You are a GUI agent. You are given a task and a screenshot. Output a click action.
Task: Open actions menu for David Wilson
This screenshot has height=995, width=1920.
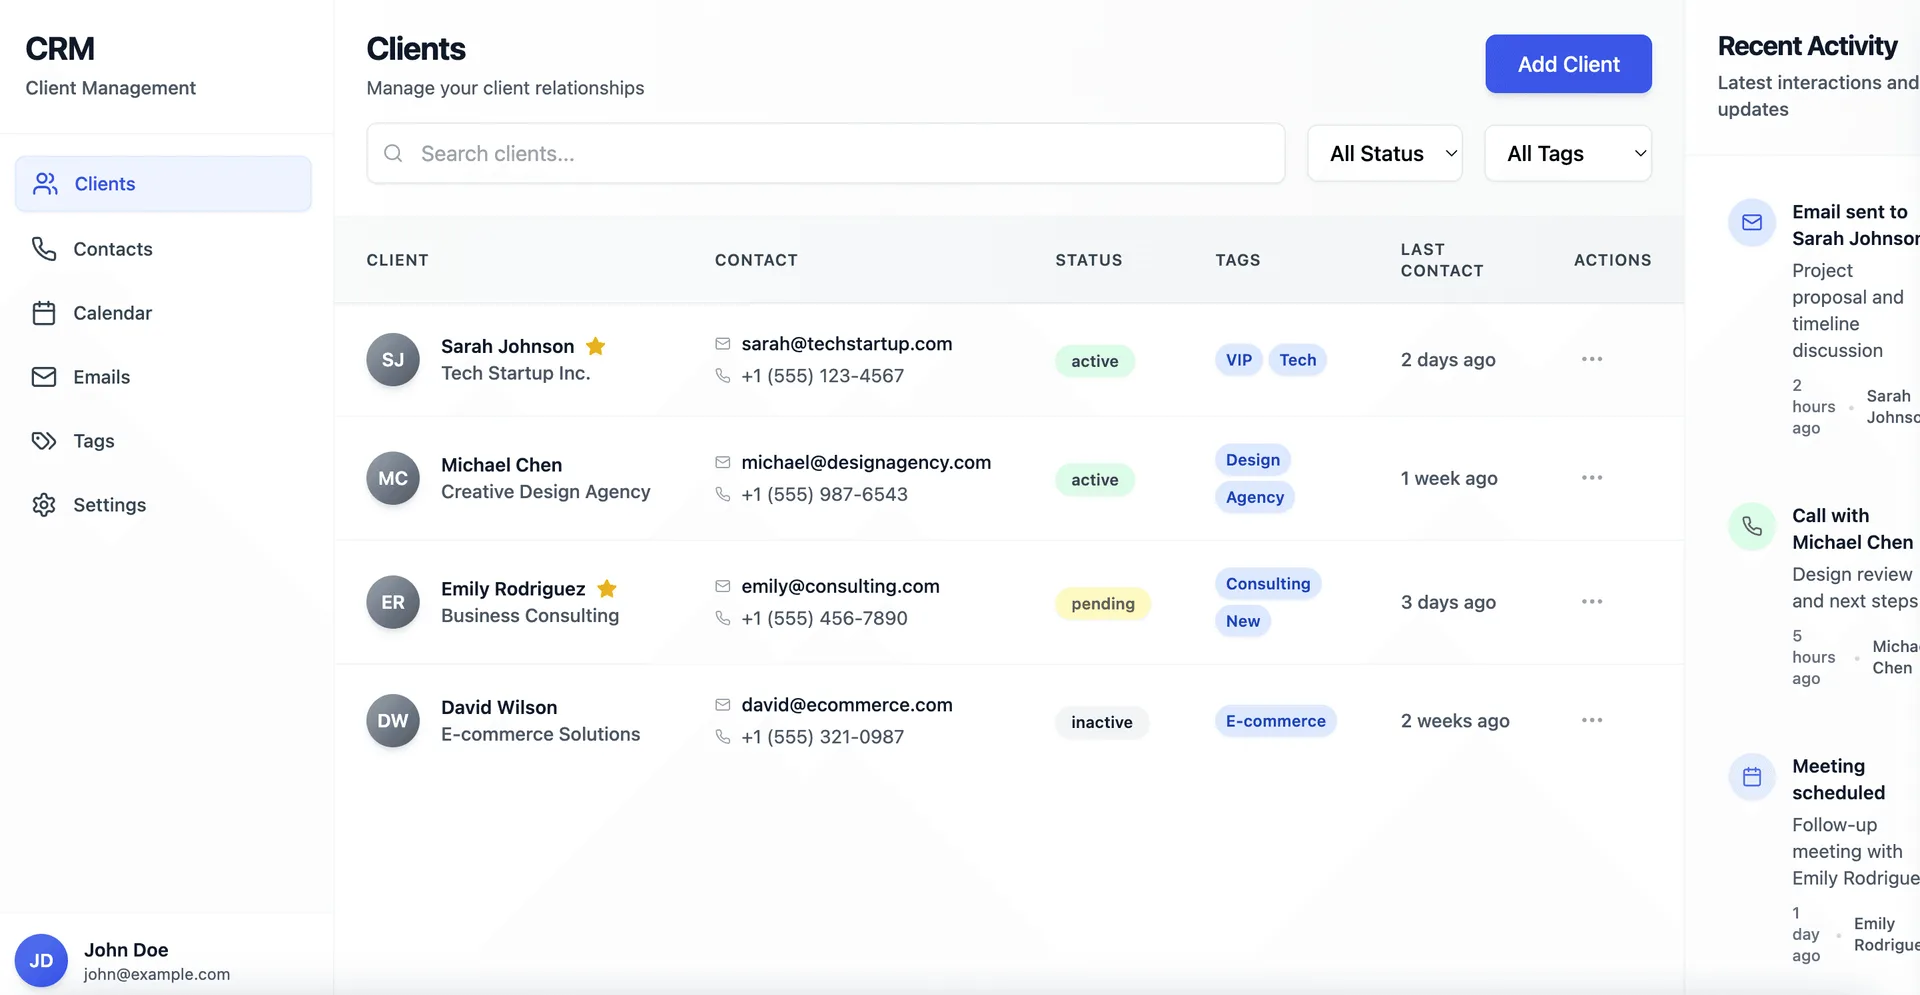1592,721
